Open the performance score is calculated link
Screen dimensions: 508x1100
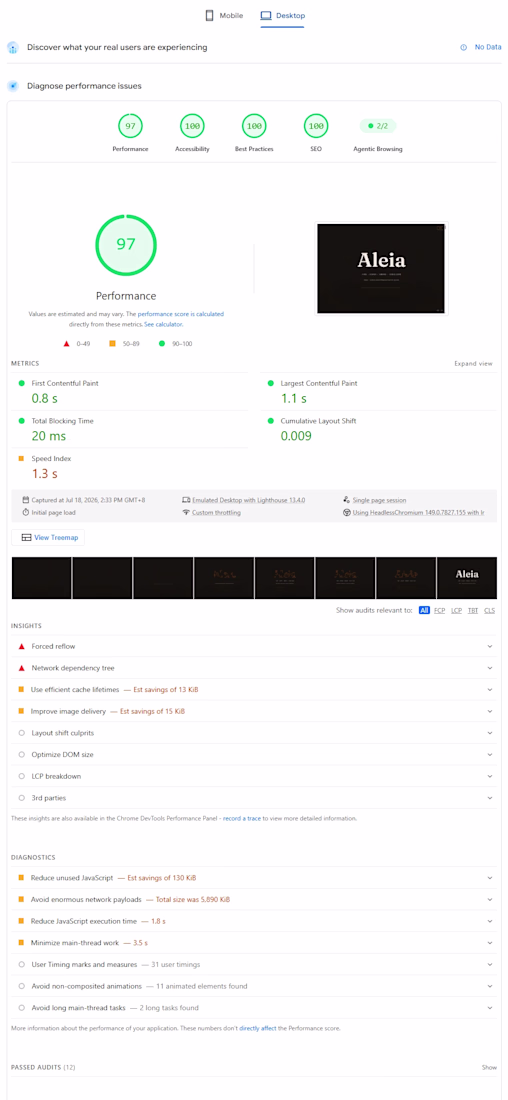pos(181,314)
